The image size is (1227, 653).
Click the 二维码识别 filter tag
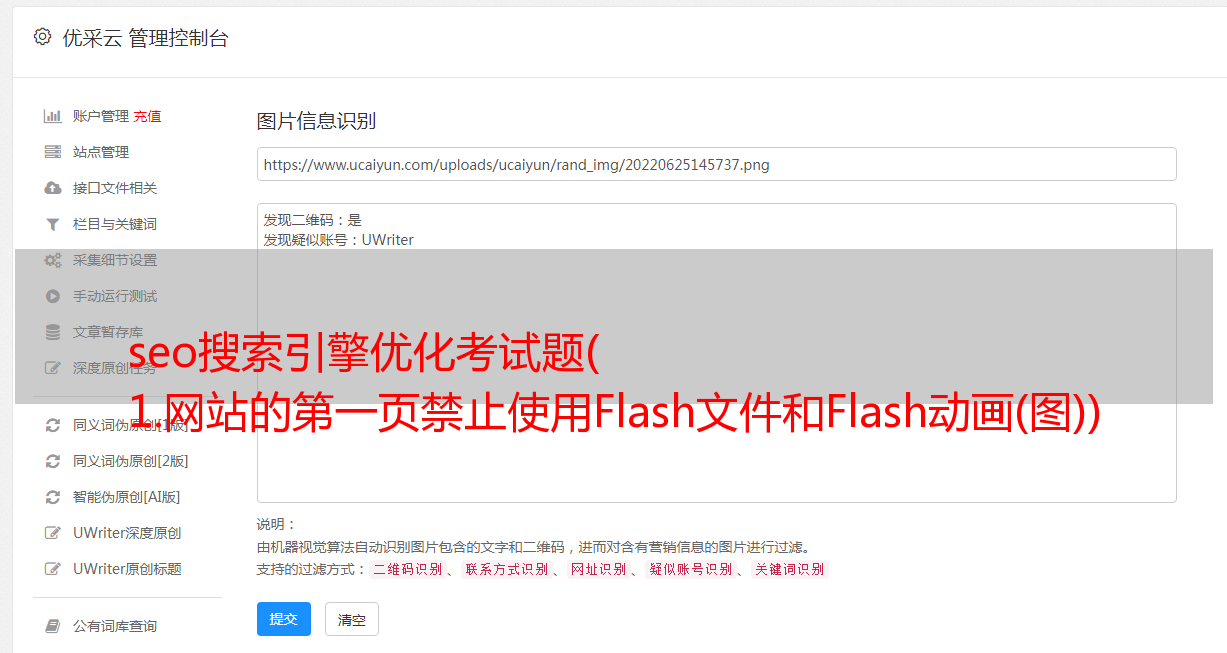[407, 569]
